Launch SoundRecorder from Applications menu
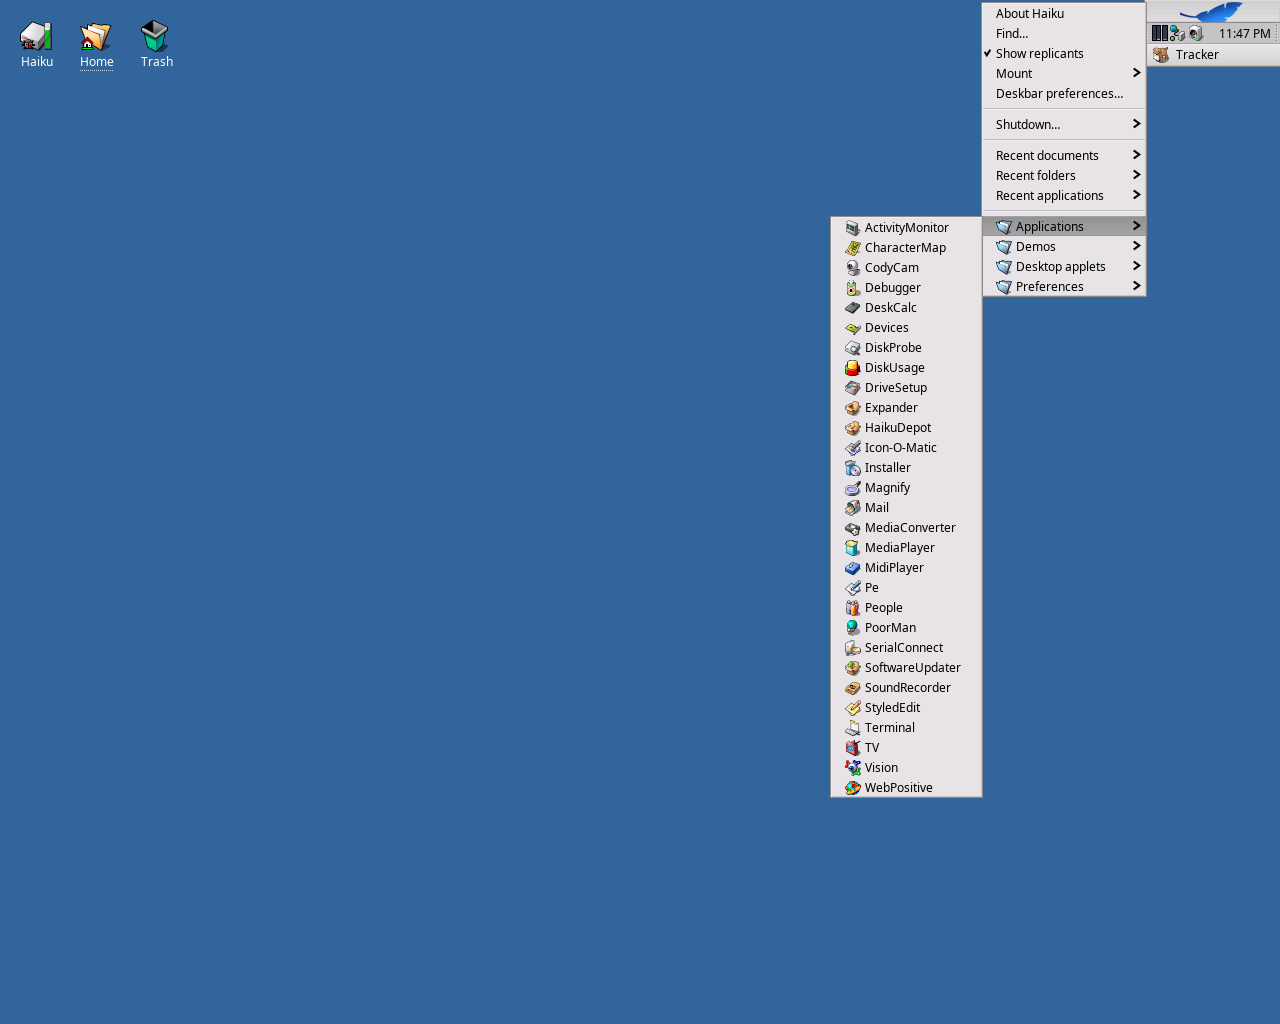Viewport: 1280px width, 1024px height. [x=906, y=688]
